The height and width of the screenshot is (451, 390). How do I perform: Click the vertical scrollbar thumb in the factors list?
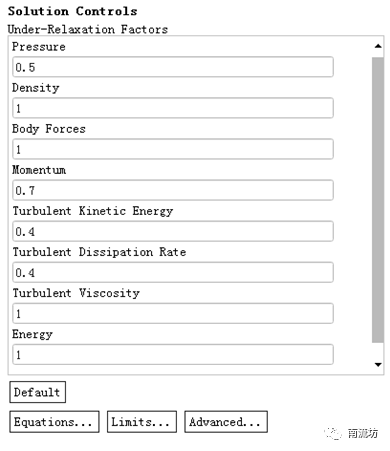pyautogui.click(x=378, y=200)
